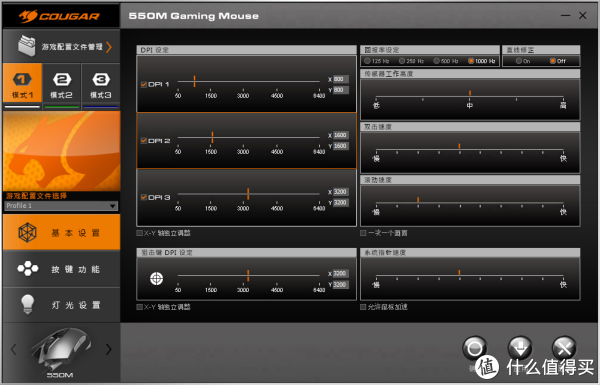Turn angle snapping Off

[553, 61]
